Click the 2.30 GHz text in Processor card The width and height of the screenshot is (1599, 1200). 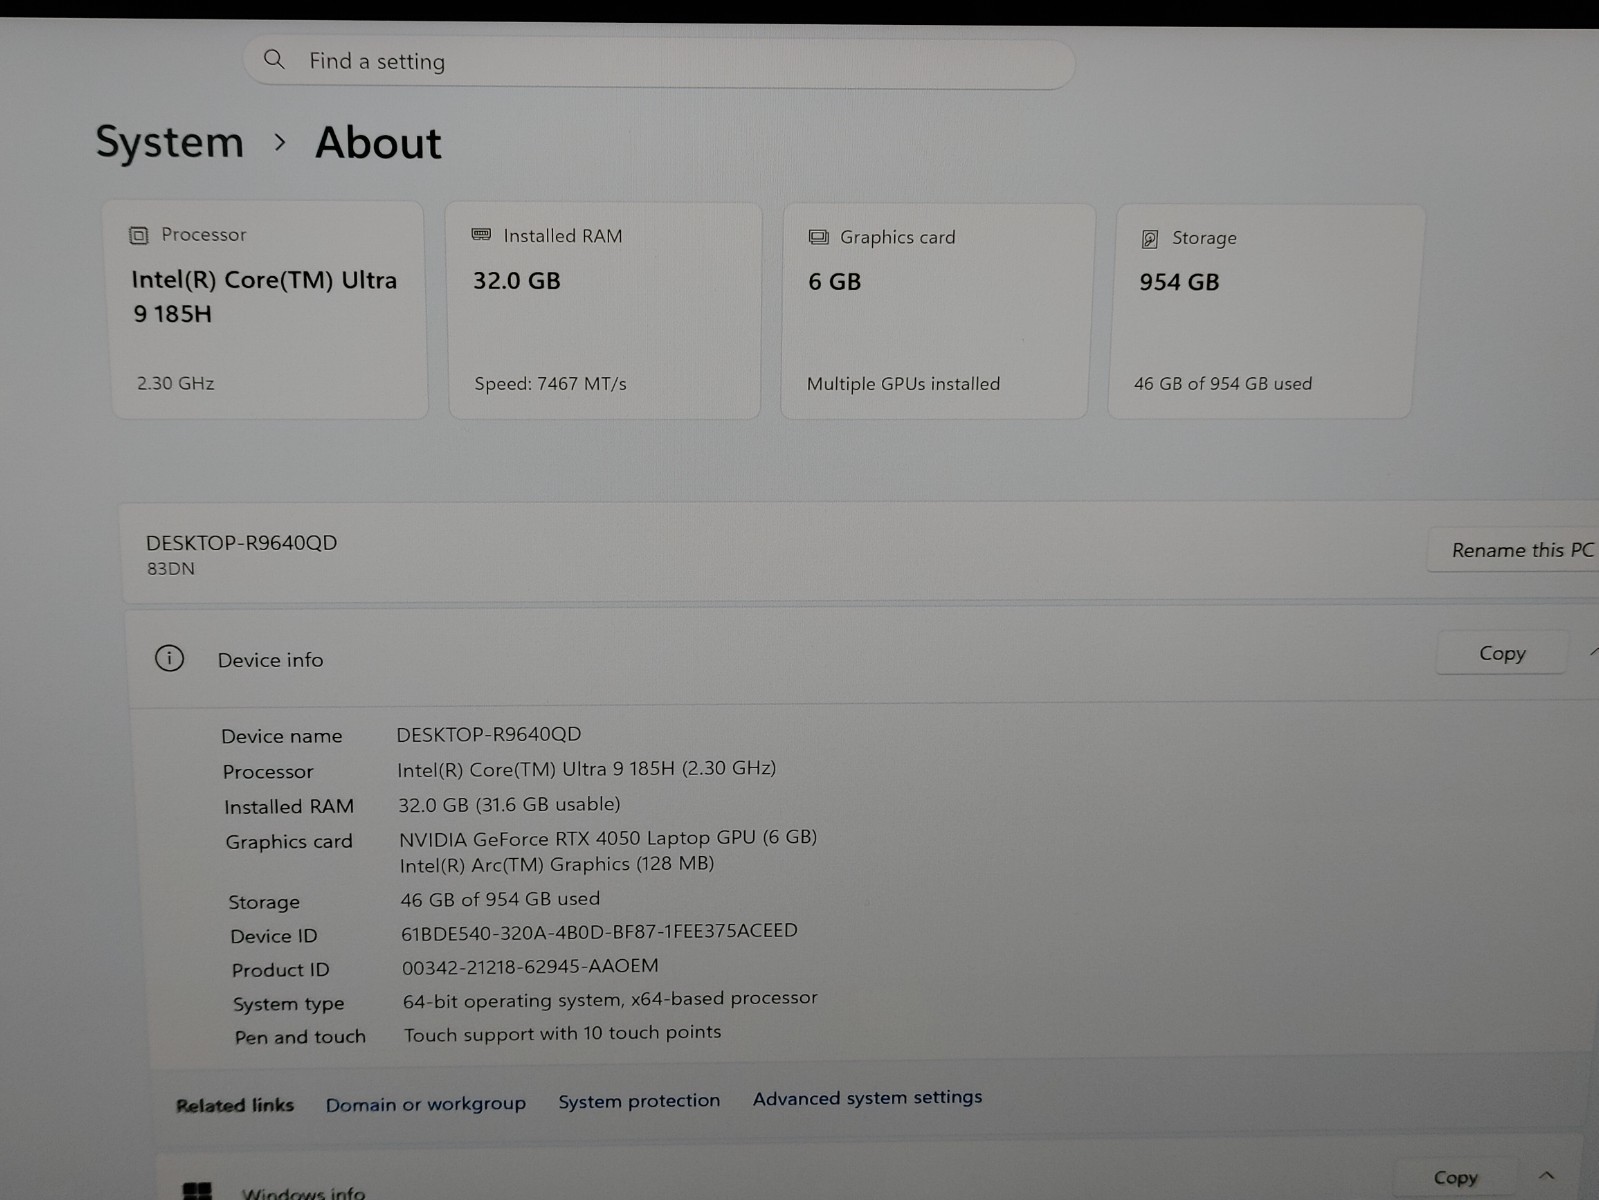click(x=175, y=383)
